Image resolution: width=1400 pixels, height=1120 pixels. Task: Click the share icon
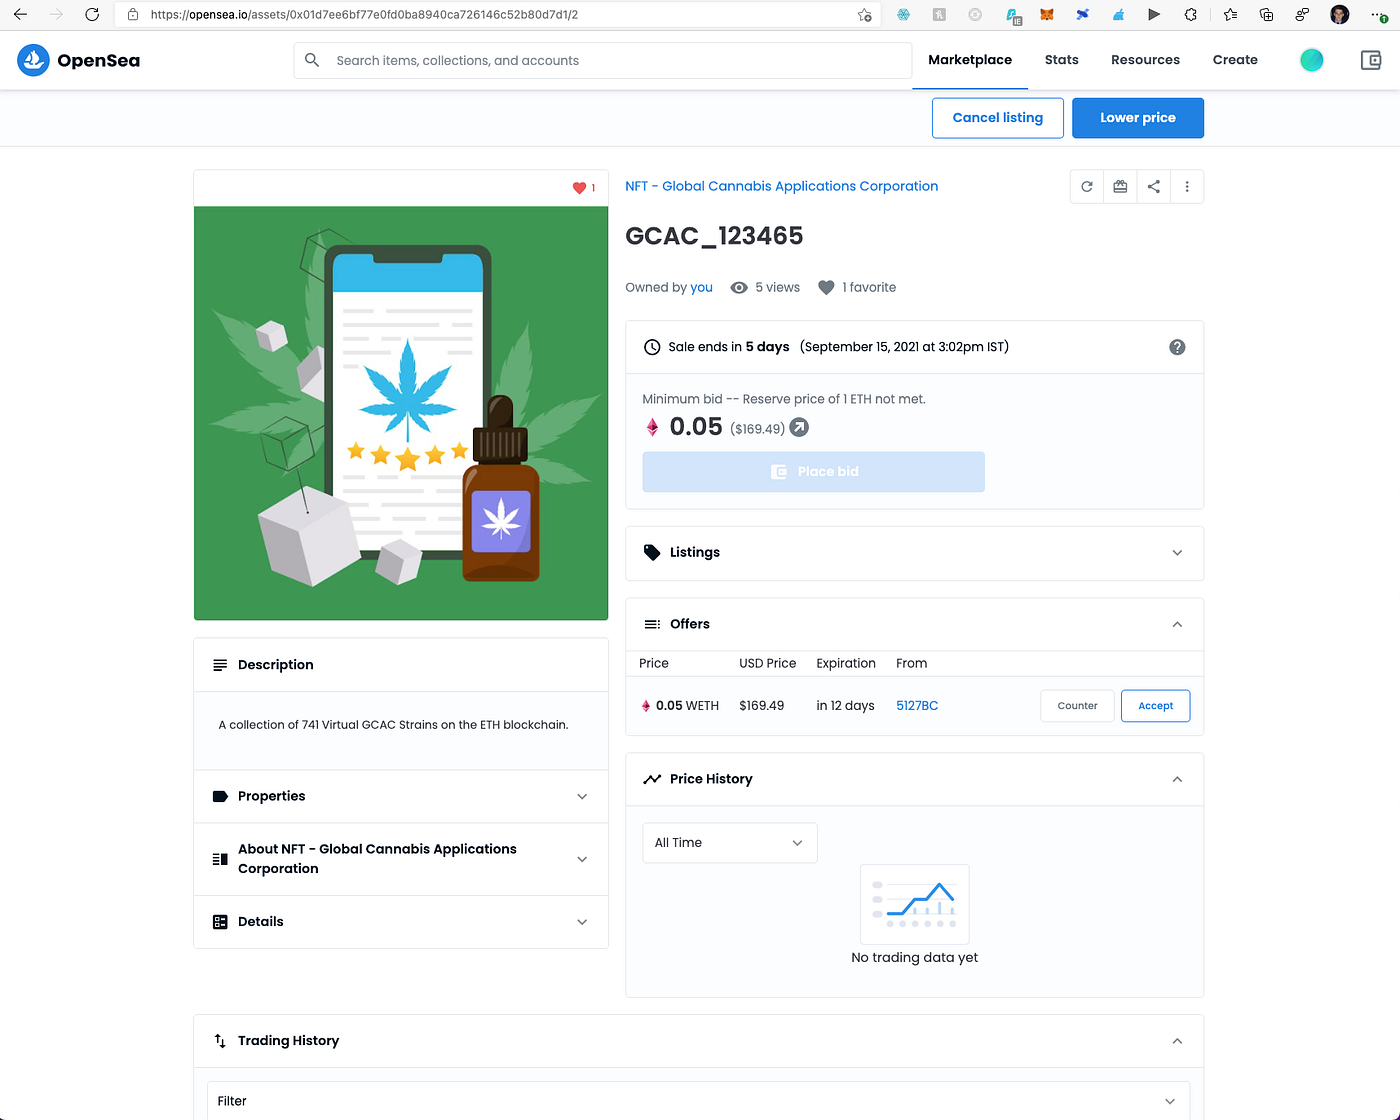pyautogui.click(x=1153, y=186)
